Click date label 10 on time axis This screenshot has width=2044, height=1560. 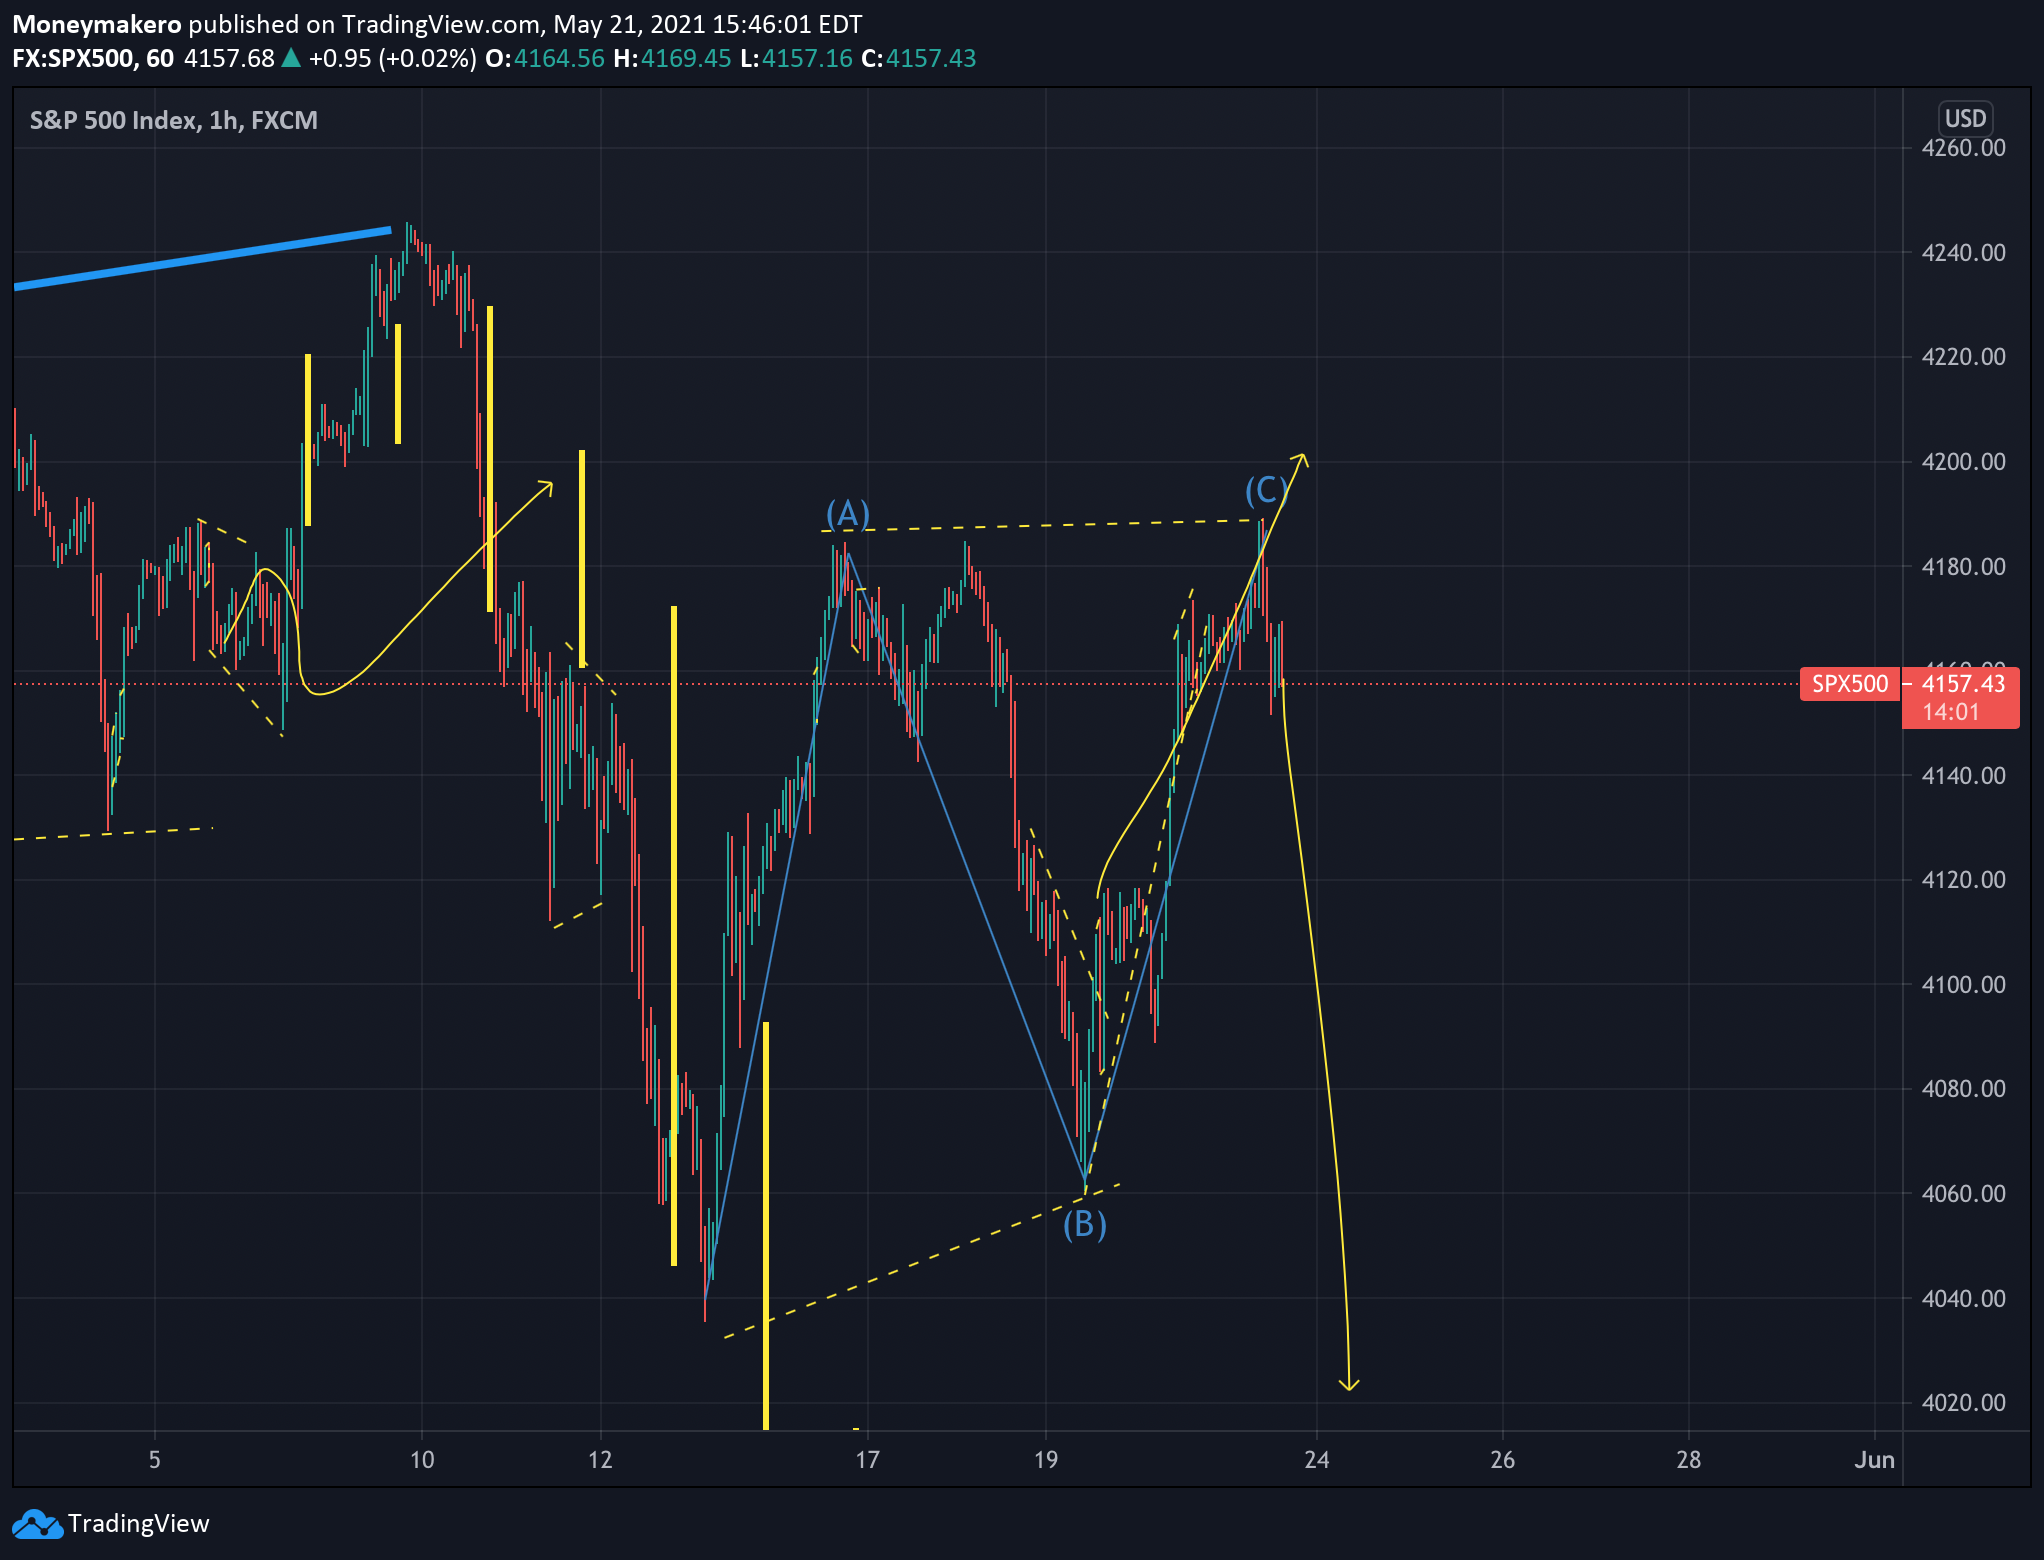(422, 1459)
